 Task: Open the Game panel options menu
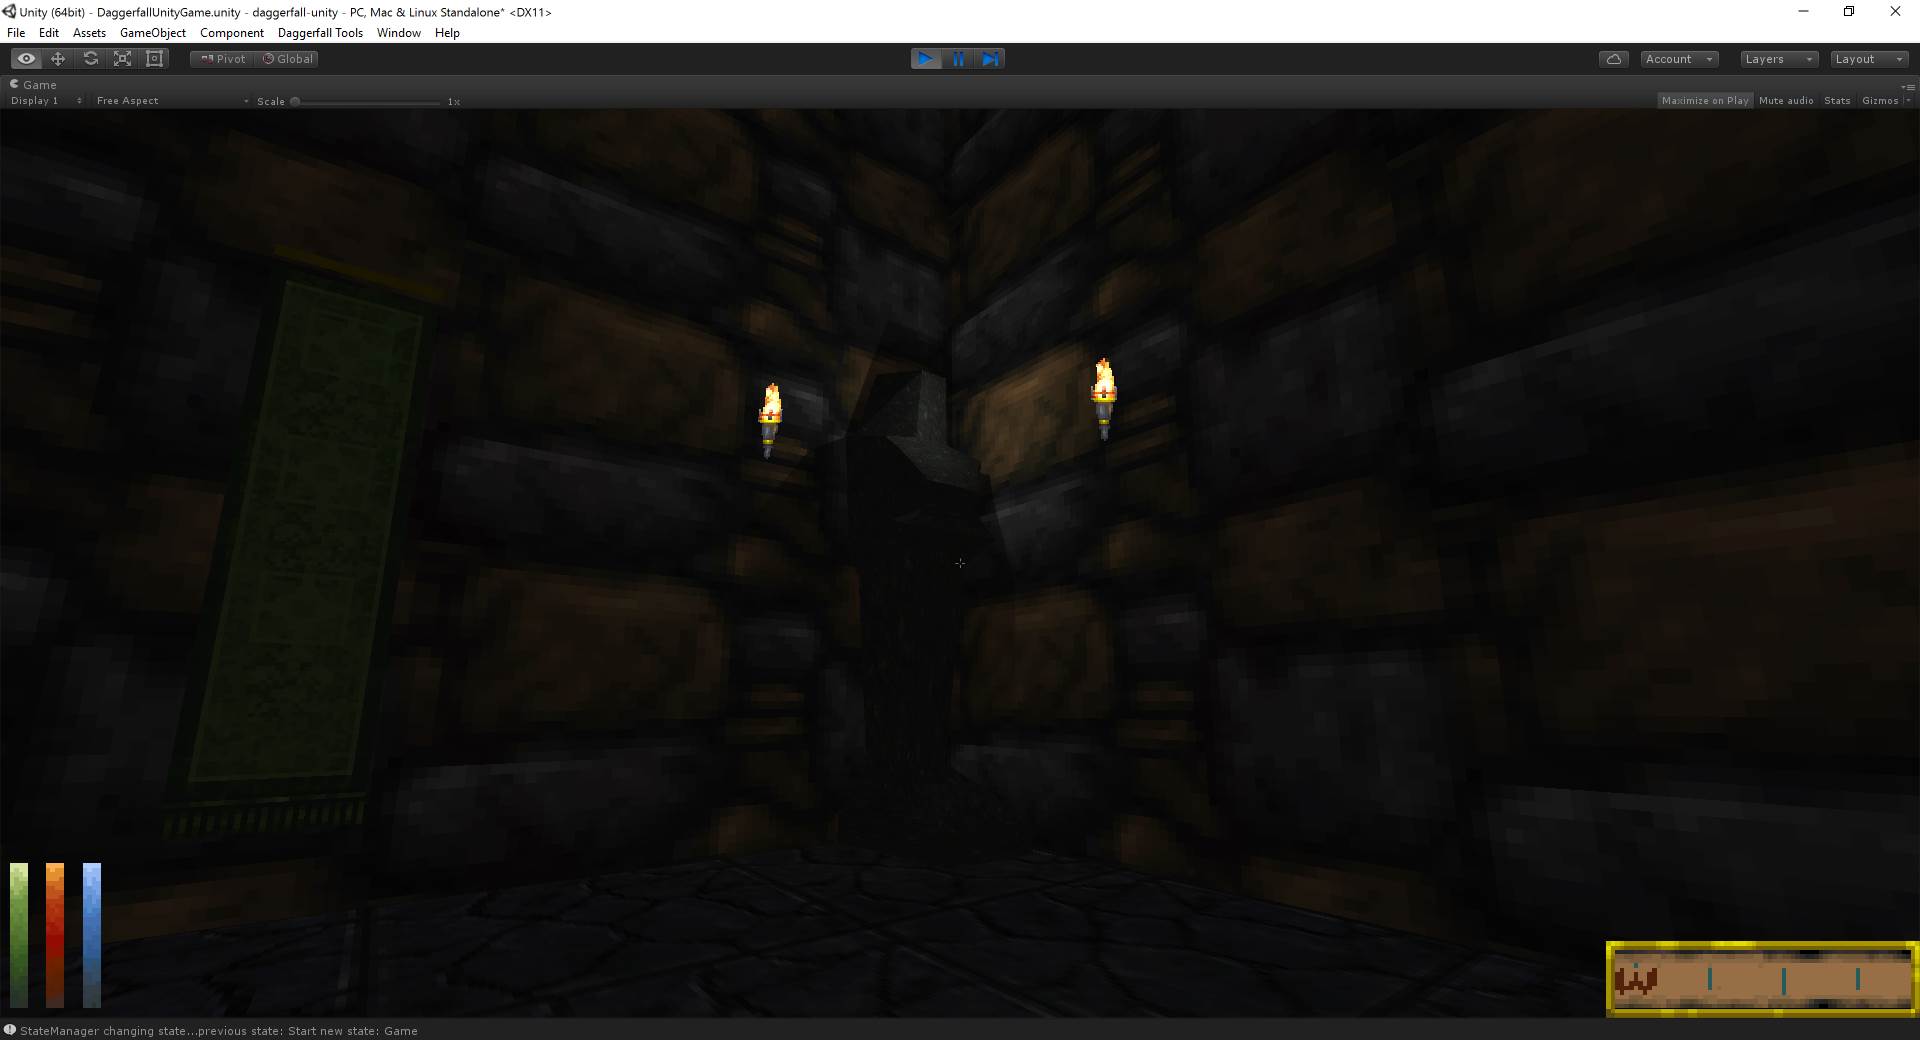coord(1908,86)
